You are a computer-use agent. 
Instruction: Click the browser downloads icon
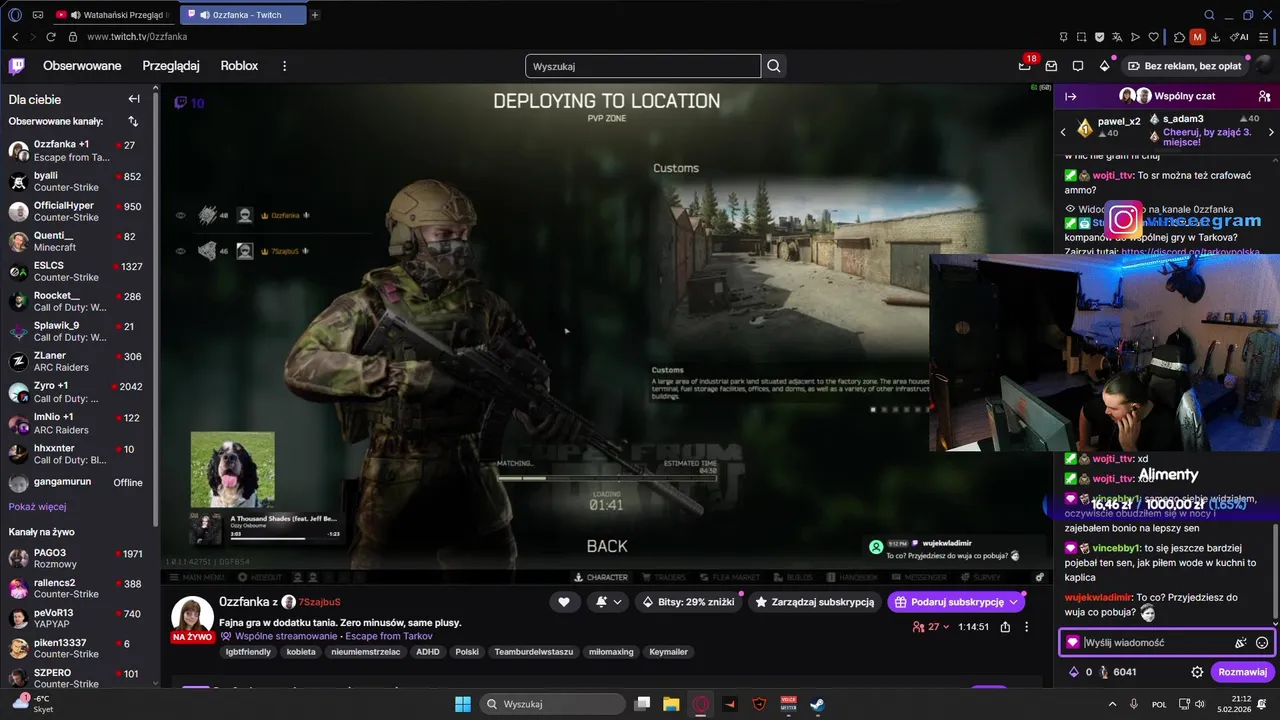[1215, 37]
